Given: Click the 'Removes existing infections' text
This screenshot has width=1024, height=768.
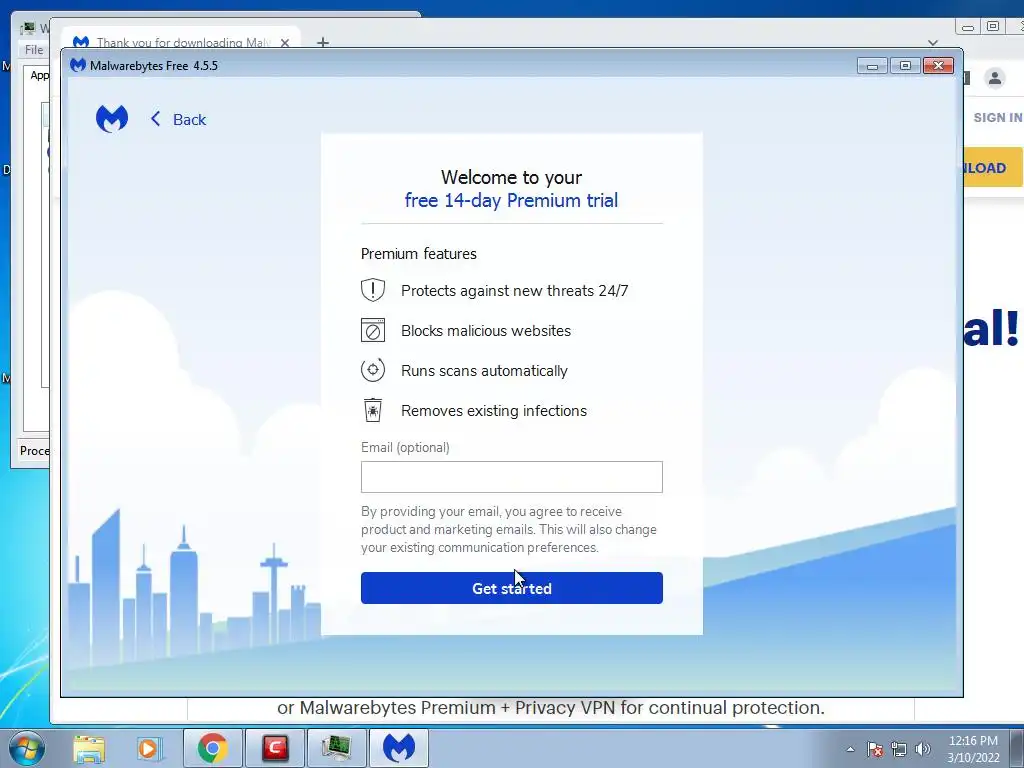Looking at the screenshot, I should coord(494,410).
